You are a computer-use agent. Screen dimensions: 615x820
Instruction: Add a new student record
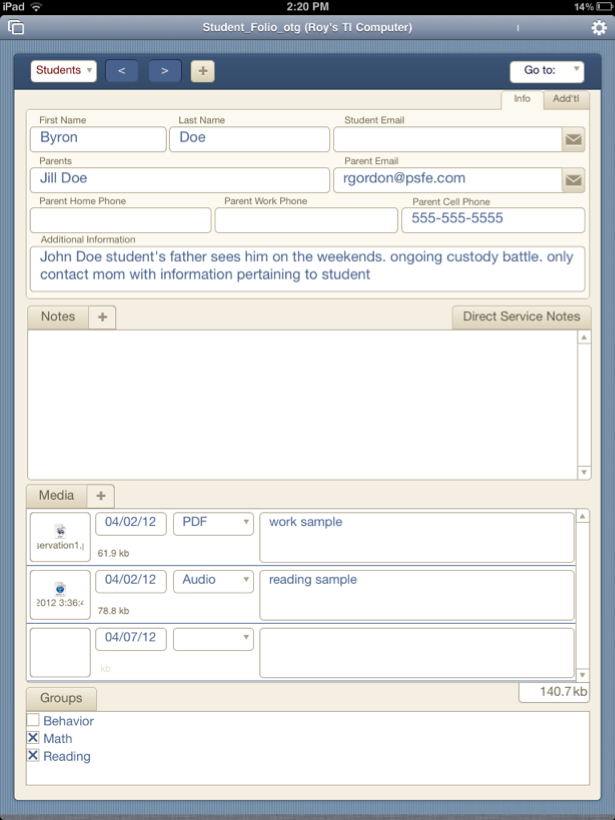point(202,71)
